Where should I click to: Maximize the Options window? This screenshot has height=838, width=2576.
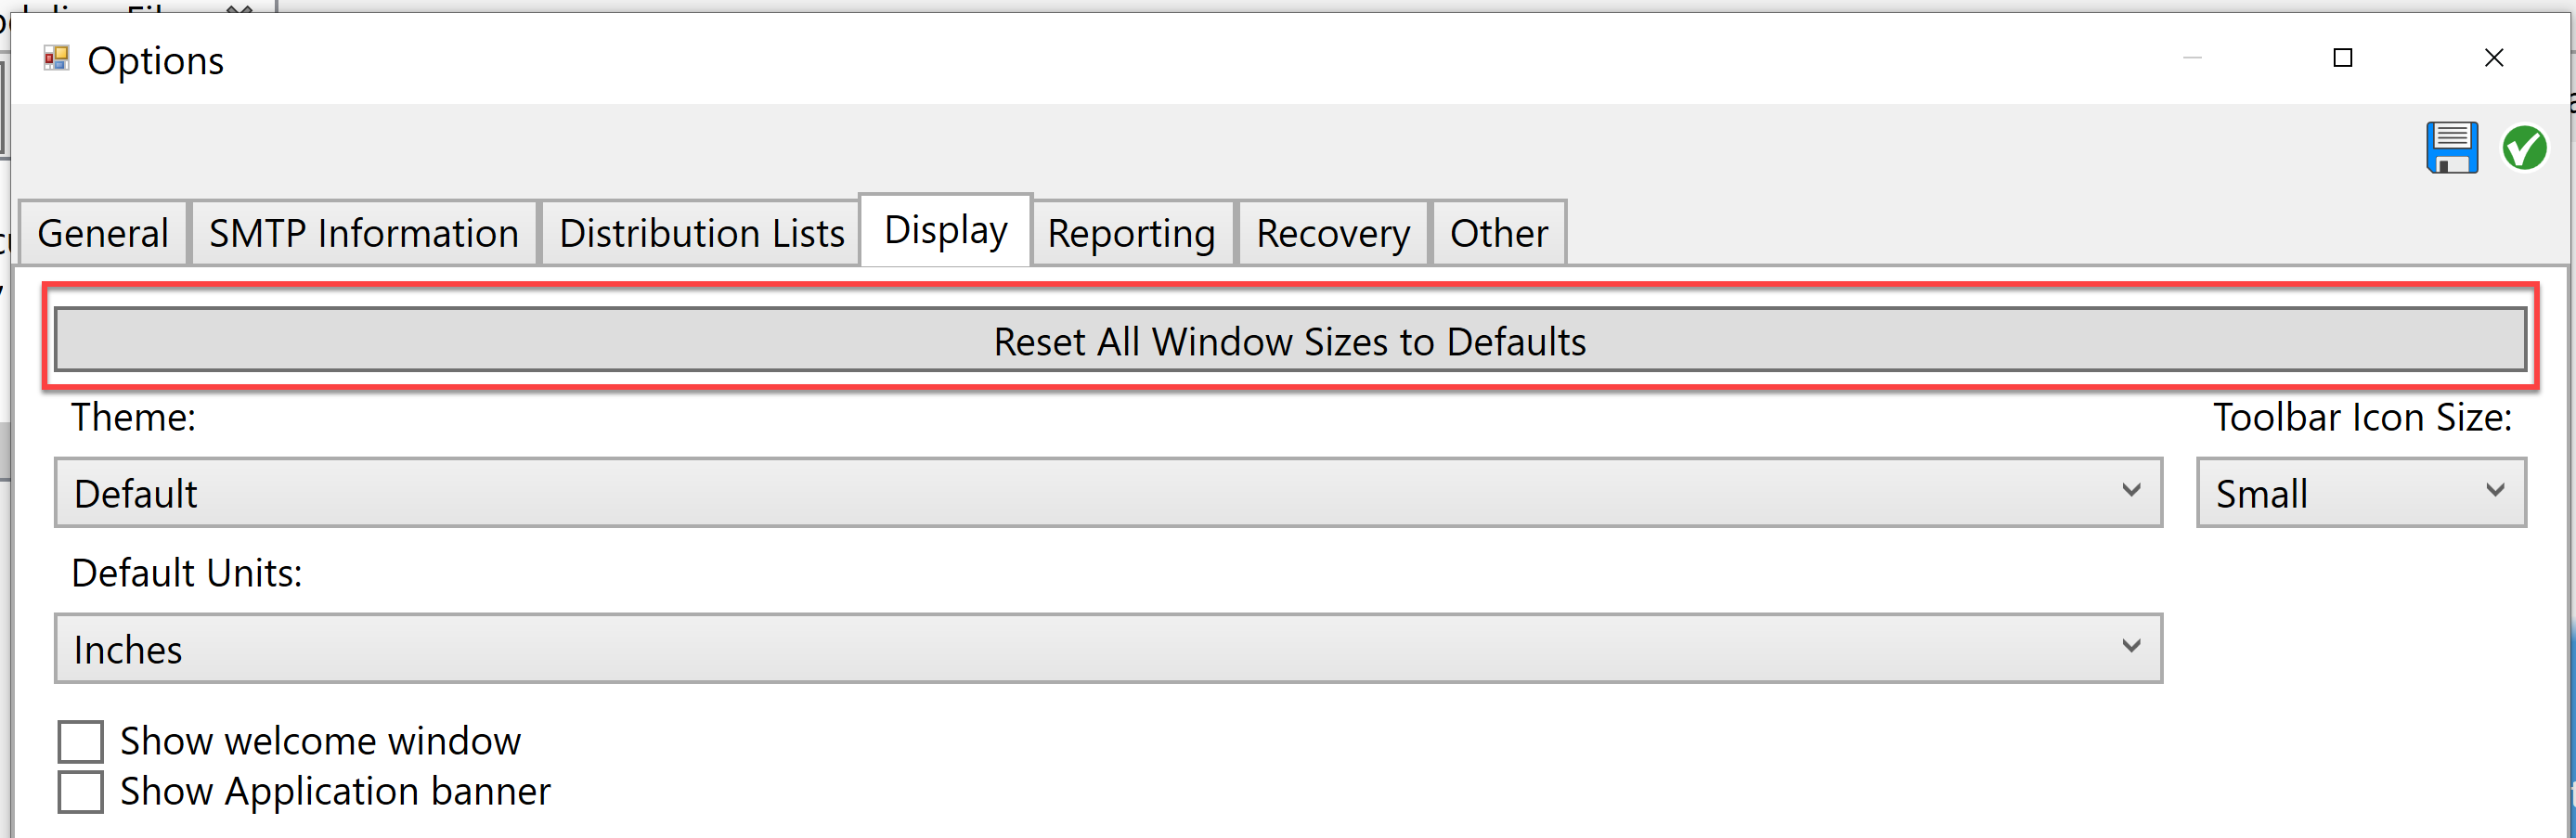pyautogui.click(x=2342, y=58)
